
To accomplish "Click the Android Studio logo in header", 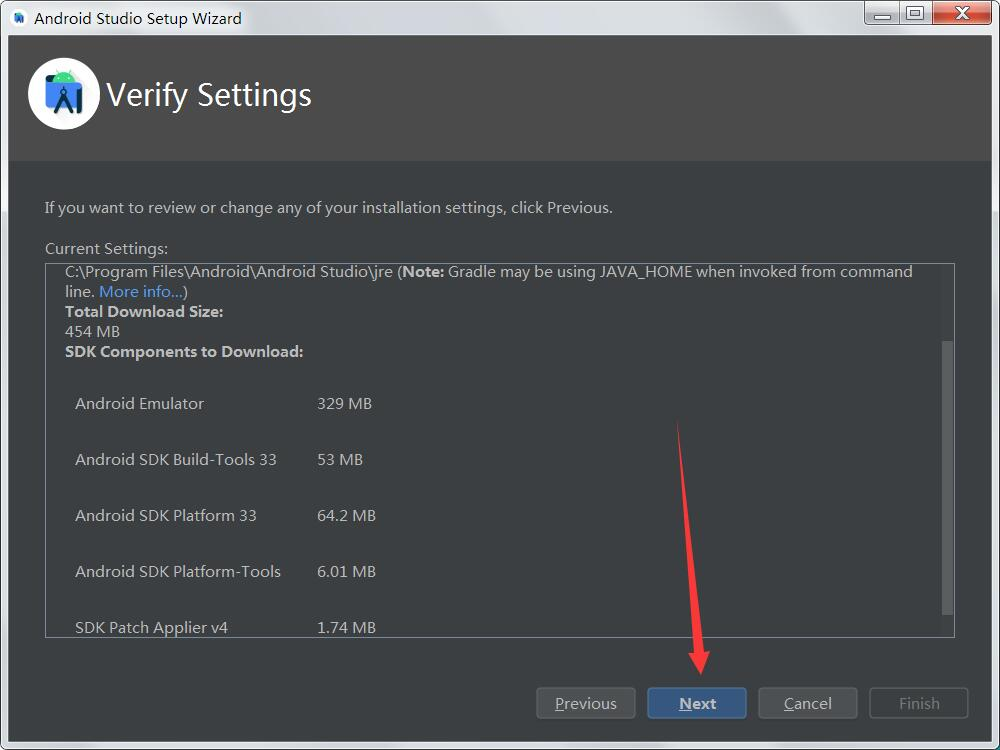I will pos(64,94).
